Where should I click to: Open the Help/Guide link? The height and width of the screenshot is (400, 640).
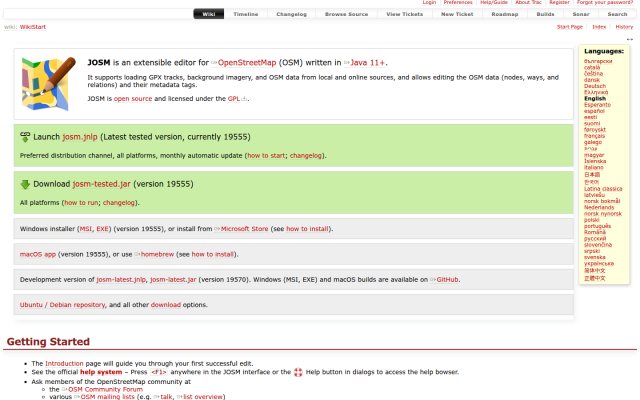click(494, 2)
